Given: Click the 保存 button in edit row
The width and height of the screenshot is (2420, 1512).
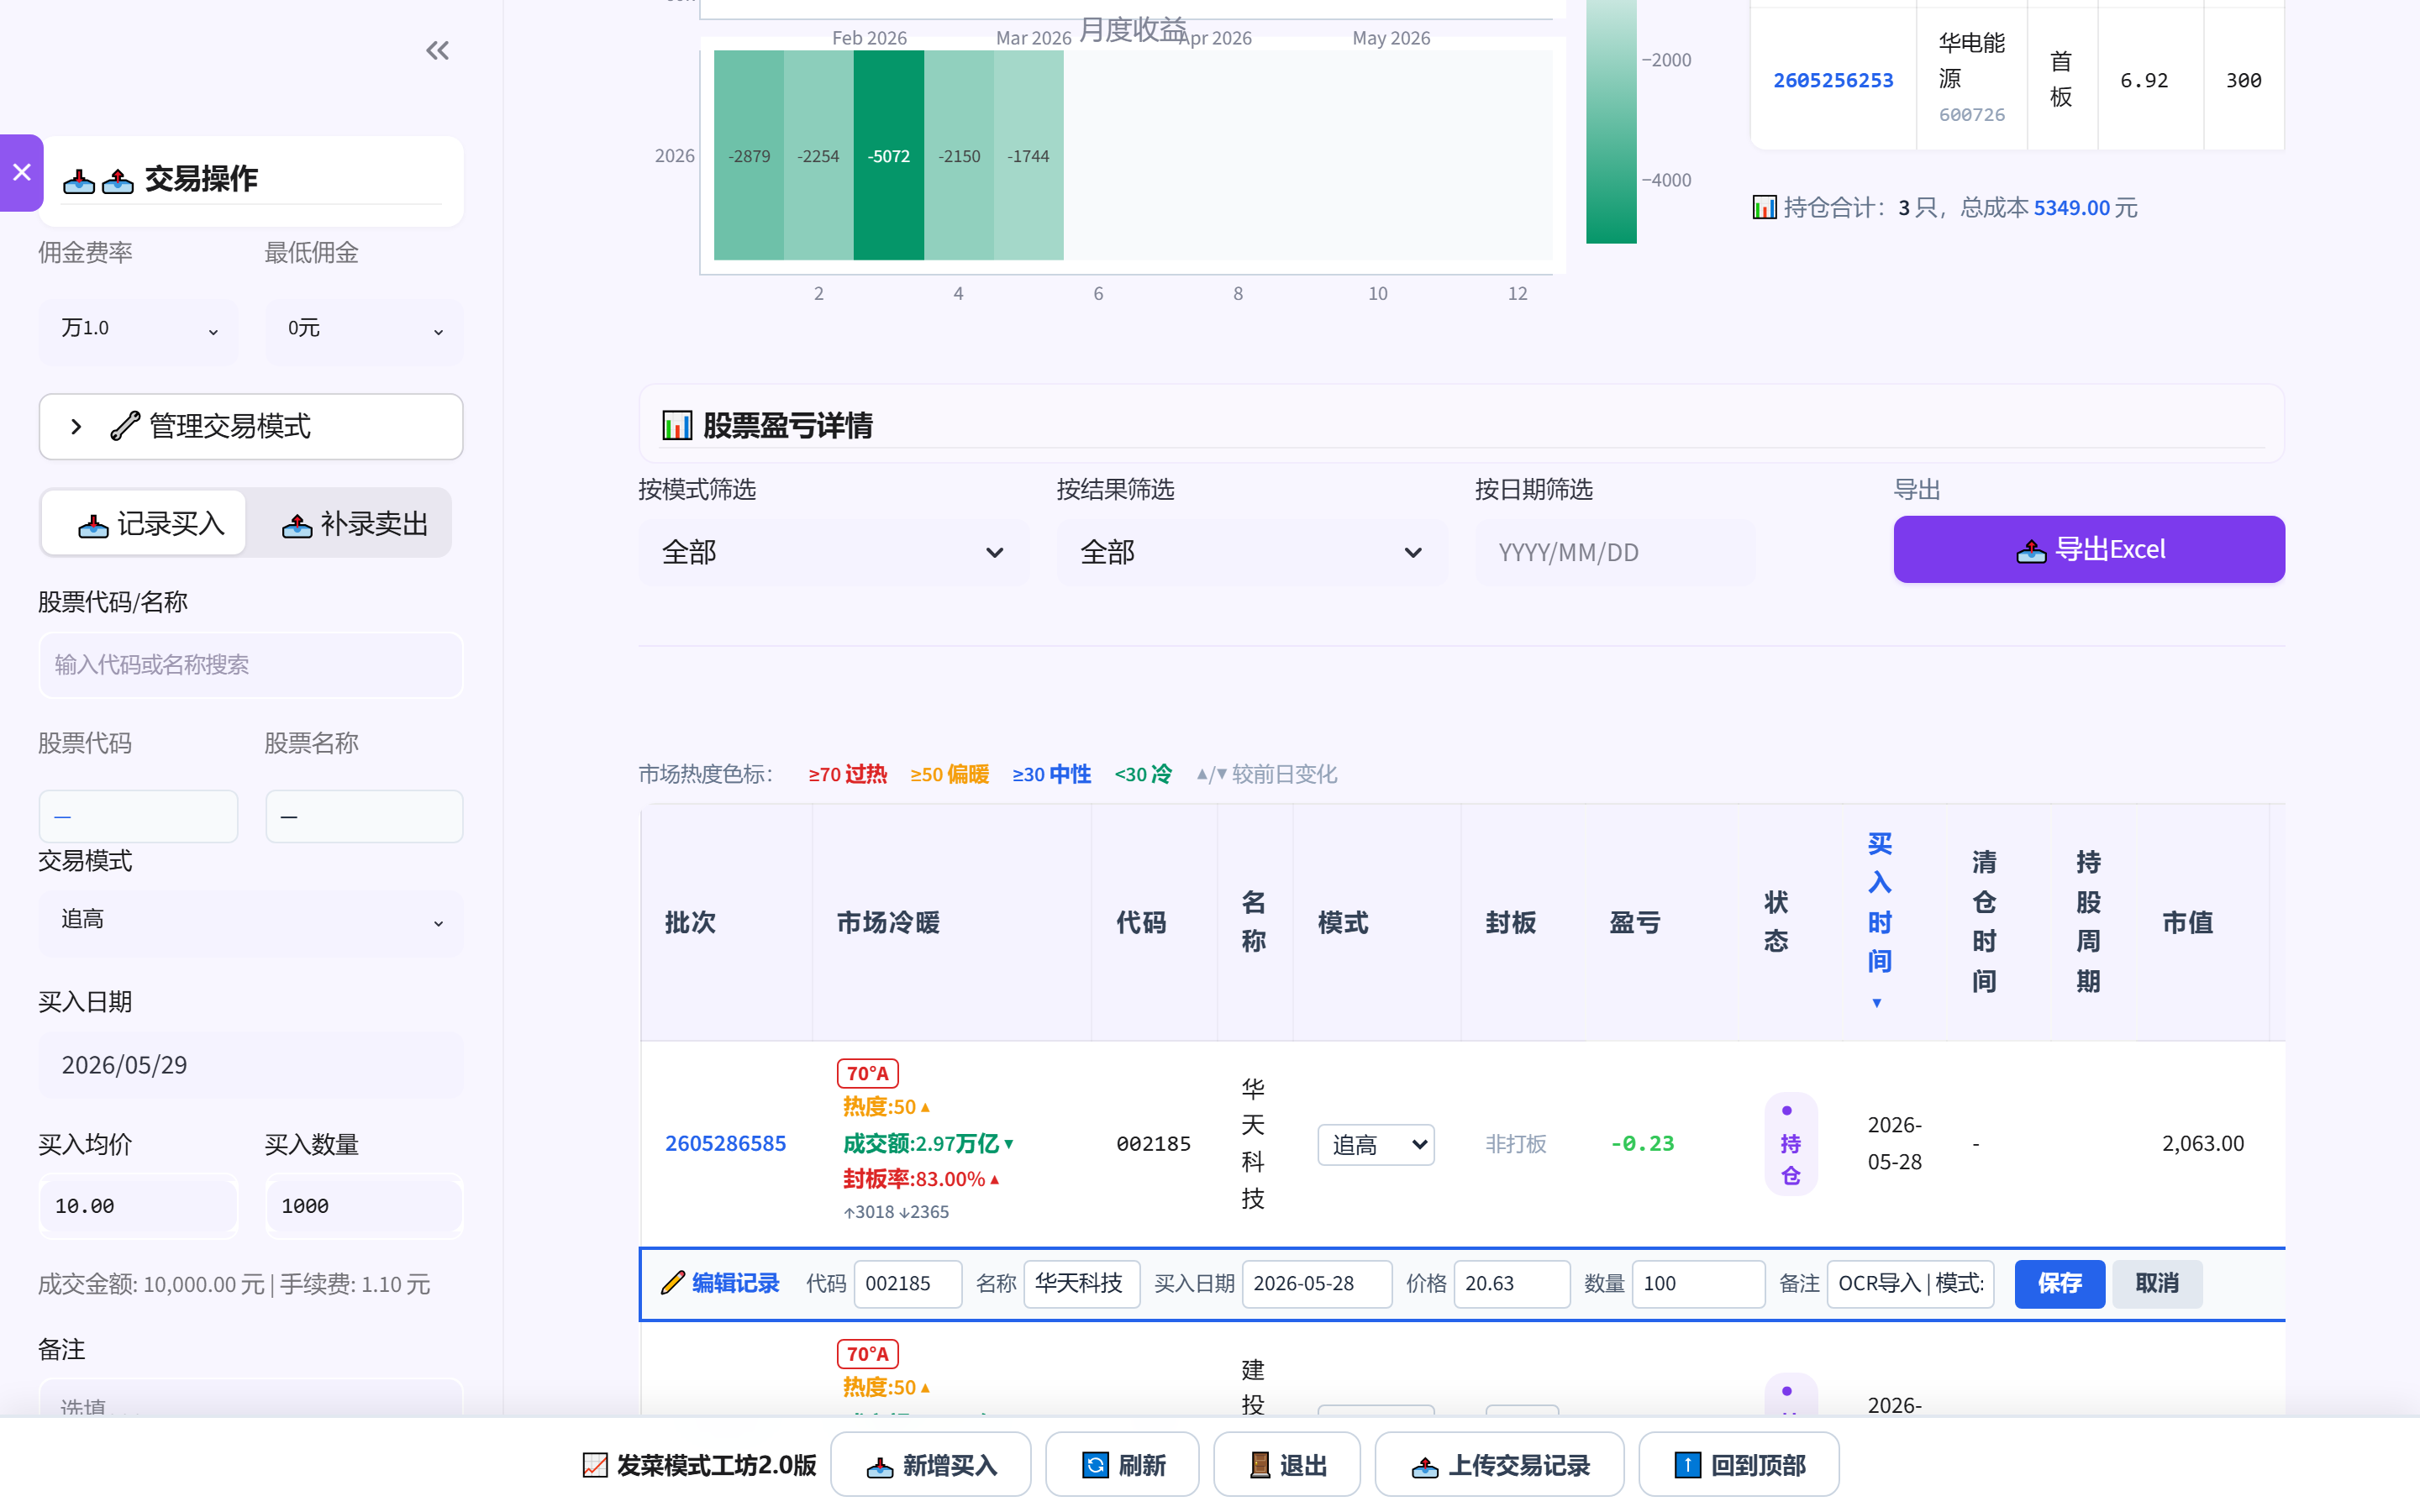Looking at the screenshot, I should pyautogui.click(x=2059, y=1283).
